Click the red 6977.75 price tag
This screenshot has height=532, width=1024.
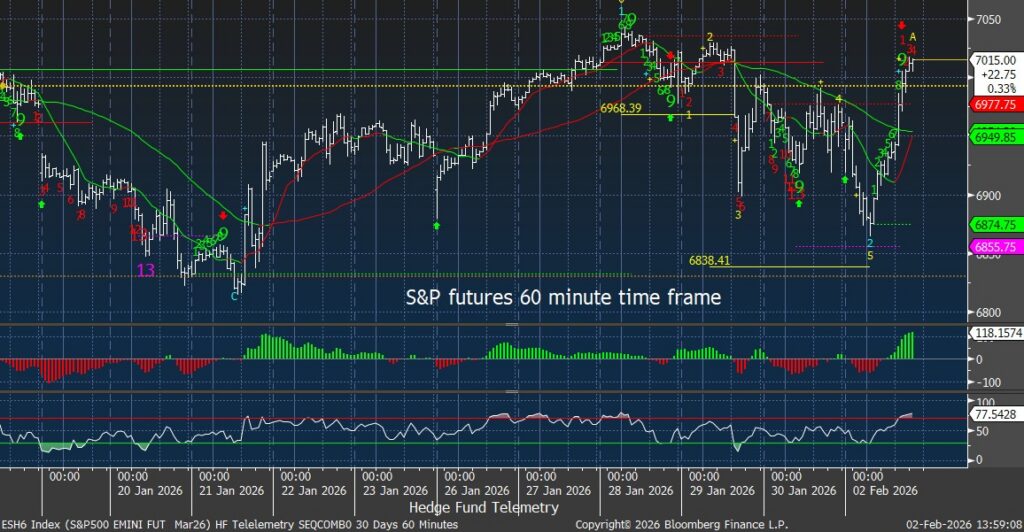click(x=994, y=103)
